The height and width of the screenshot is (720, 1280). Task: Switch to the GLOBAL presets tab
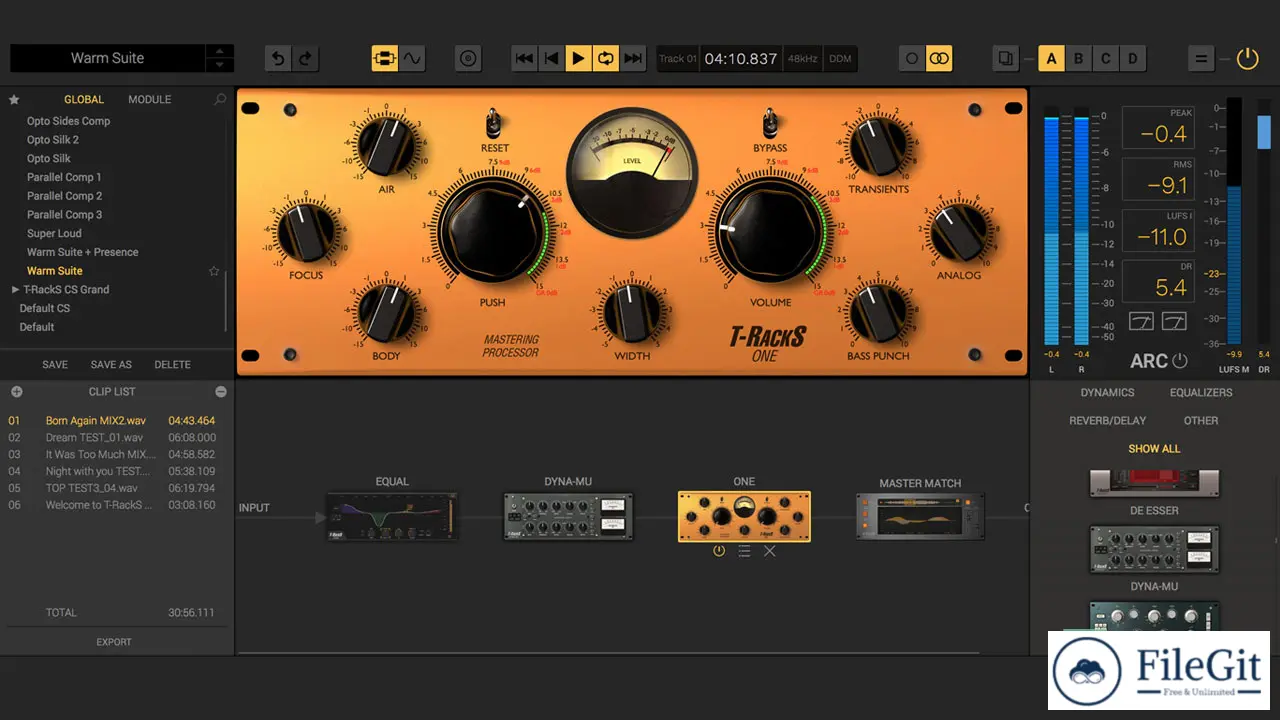coord(84,100)
